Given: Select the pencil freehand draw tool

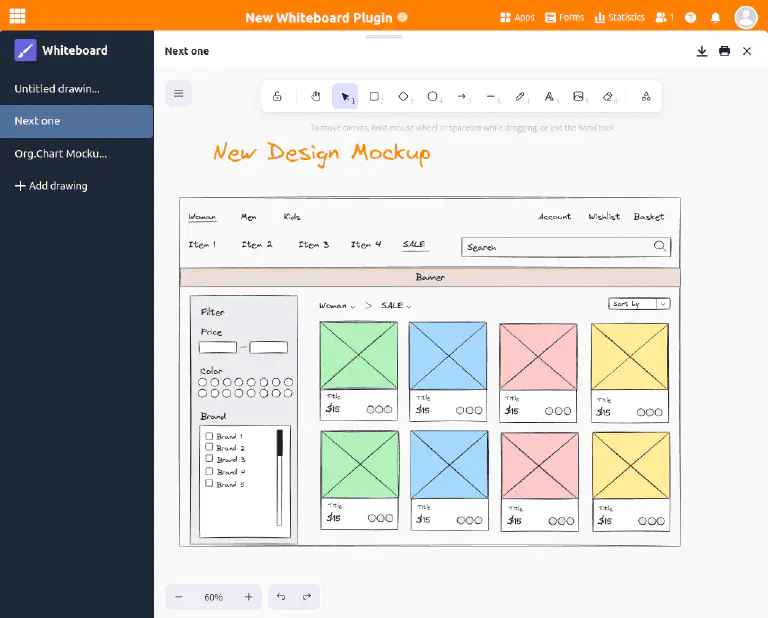Looking at the screenshot, I should (520, 96).
